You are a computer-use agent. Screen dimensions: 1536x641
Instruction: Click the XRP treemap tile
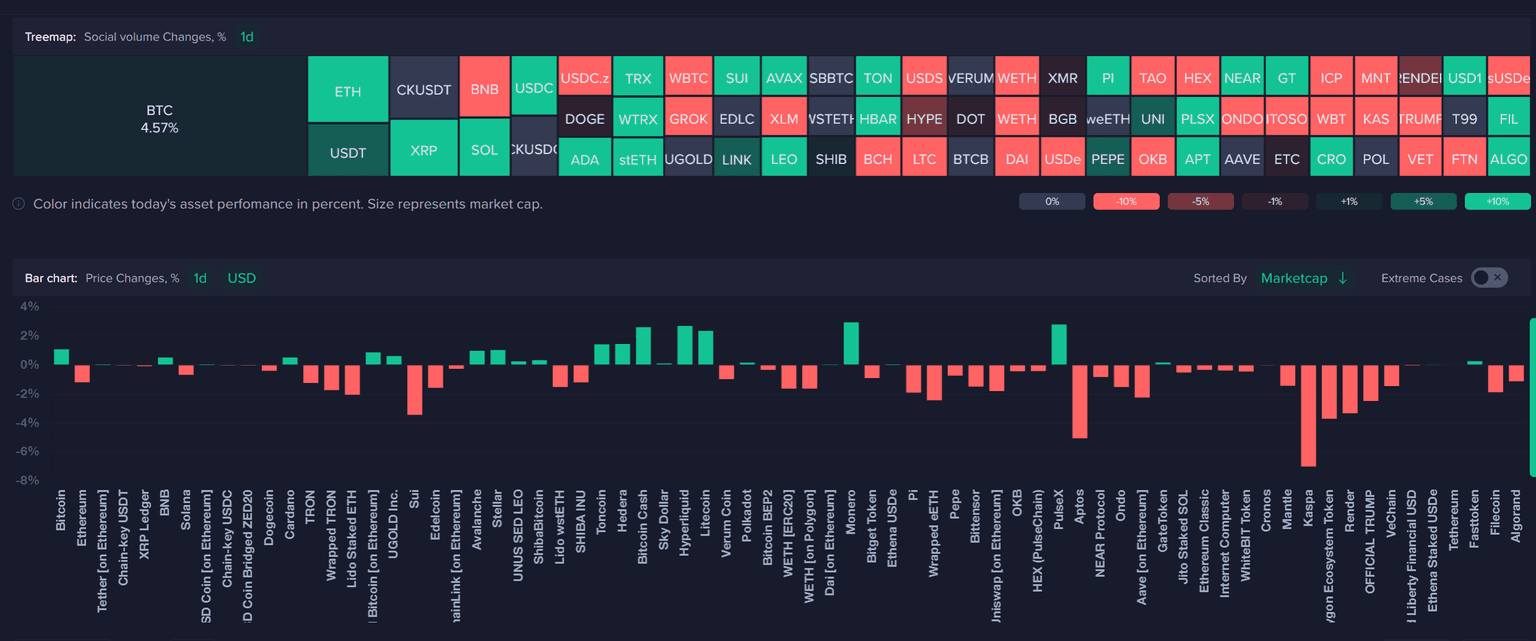click(423, 149)
